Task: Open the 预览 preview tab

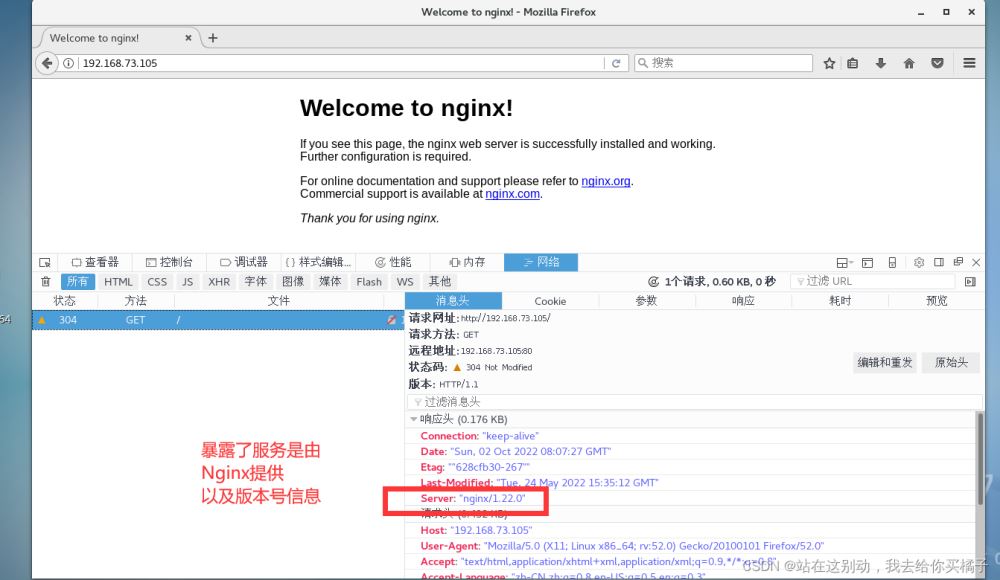Action: pyautogui.click(x=936, y=301)
